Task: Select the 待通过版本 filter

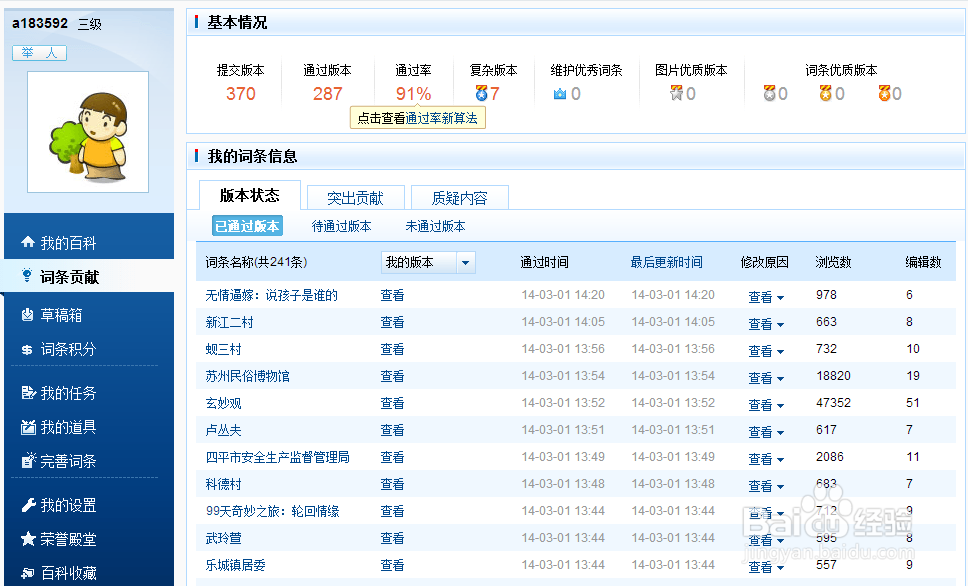Action: tap(341, 226)
